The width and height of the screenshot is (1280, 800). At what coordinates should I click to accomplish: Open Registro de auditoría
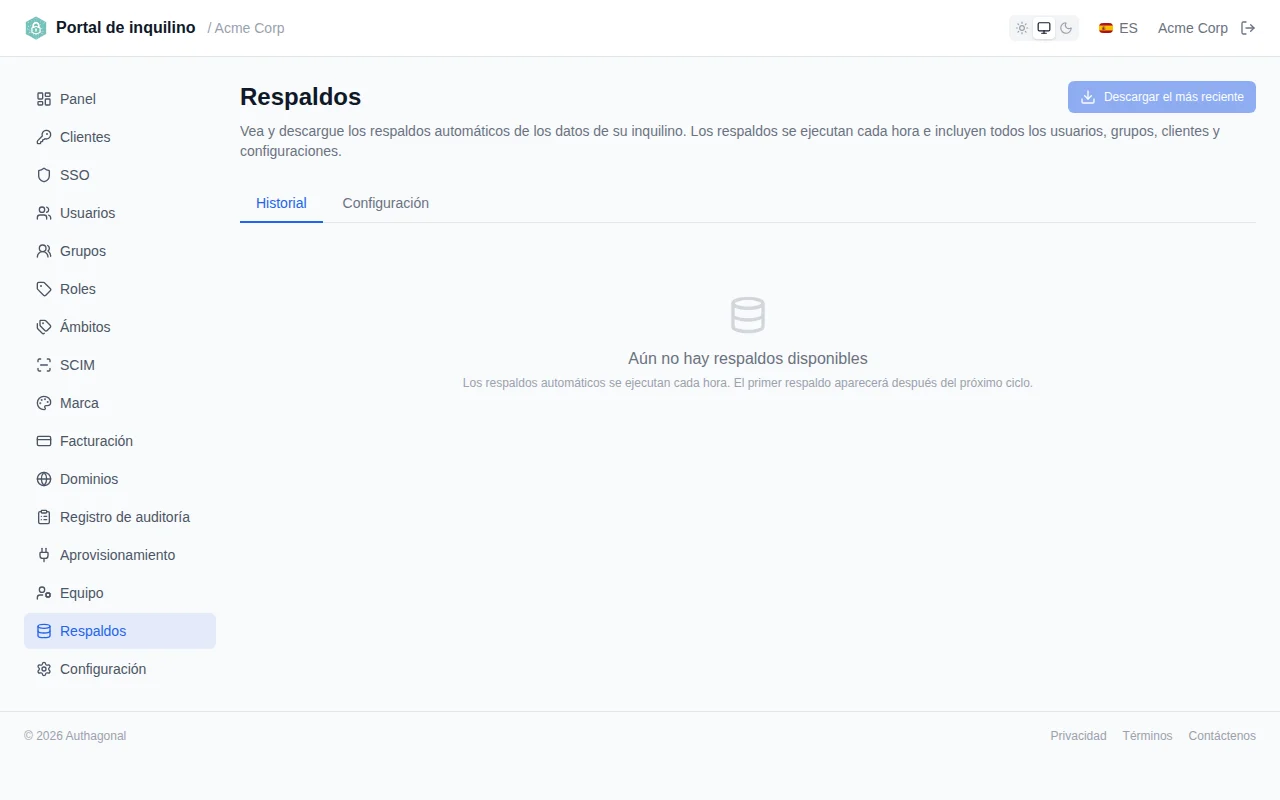coord(120,517)
